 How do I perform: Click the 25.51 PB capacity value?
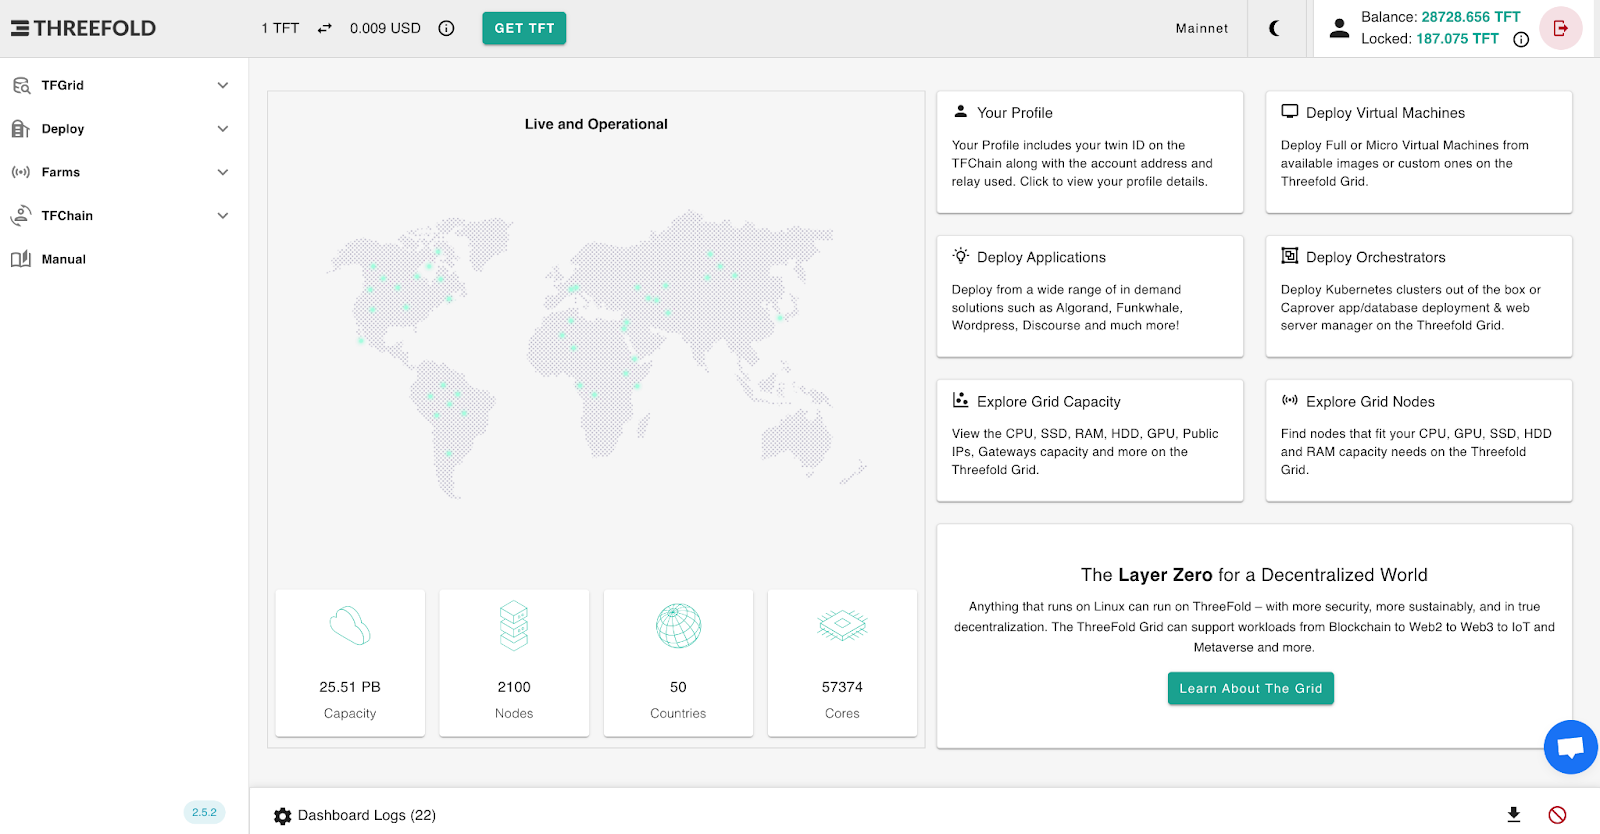(x=350, y=687)
